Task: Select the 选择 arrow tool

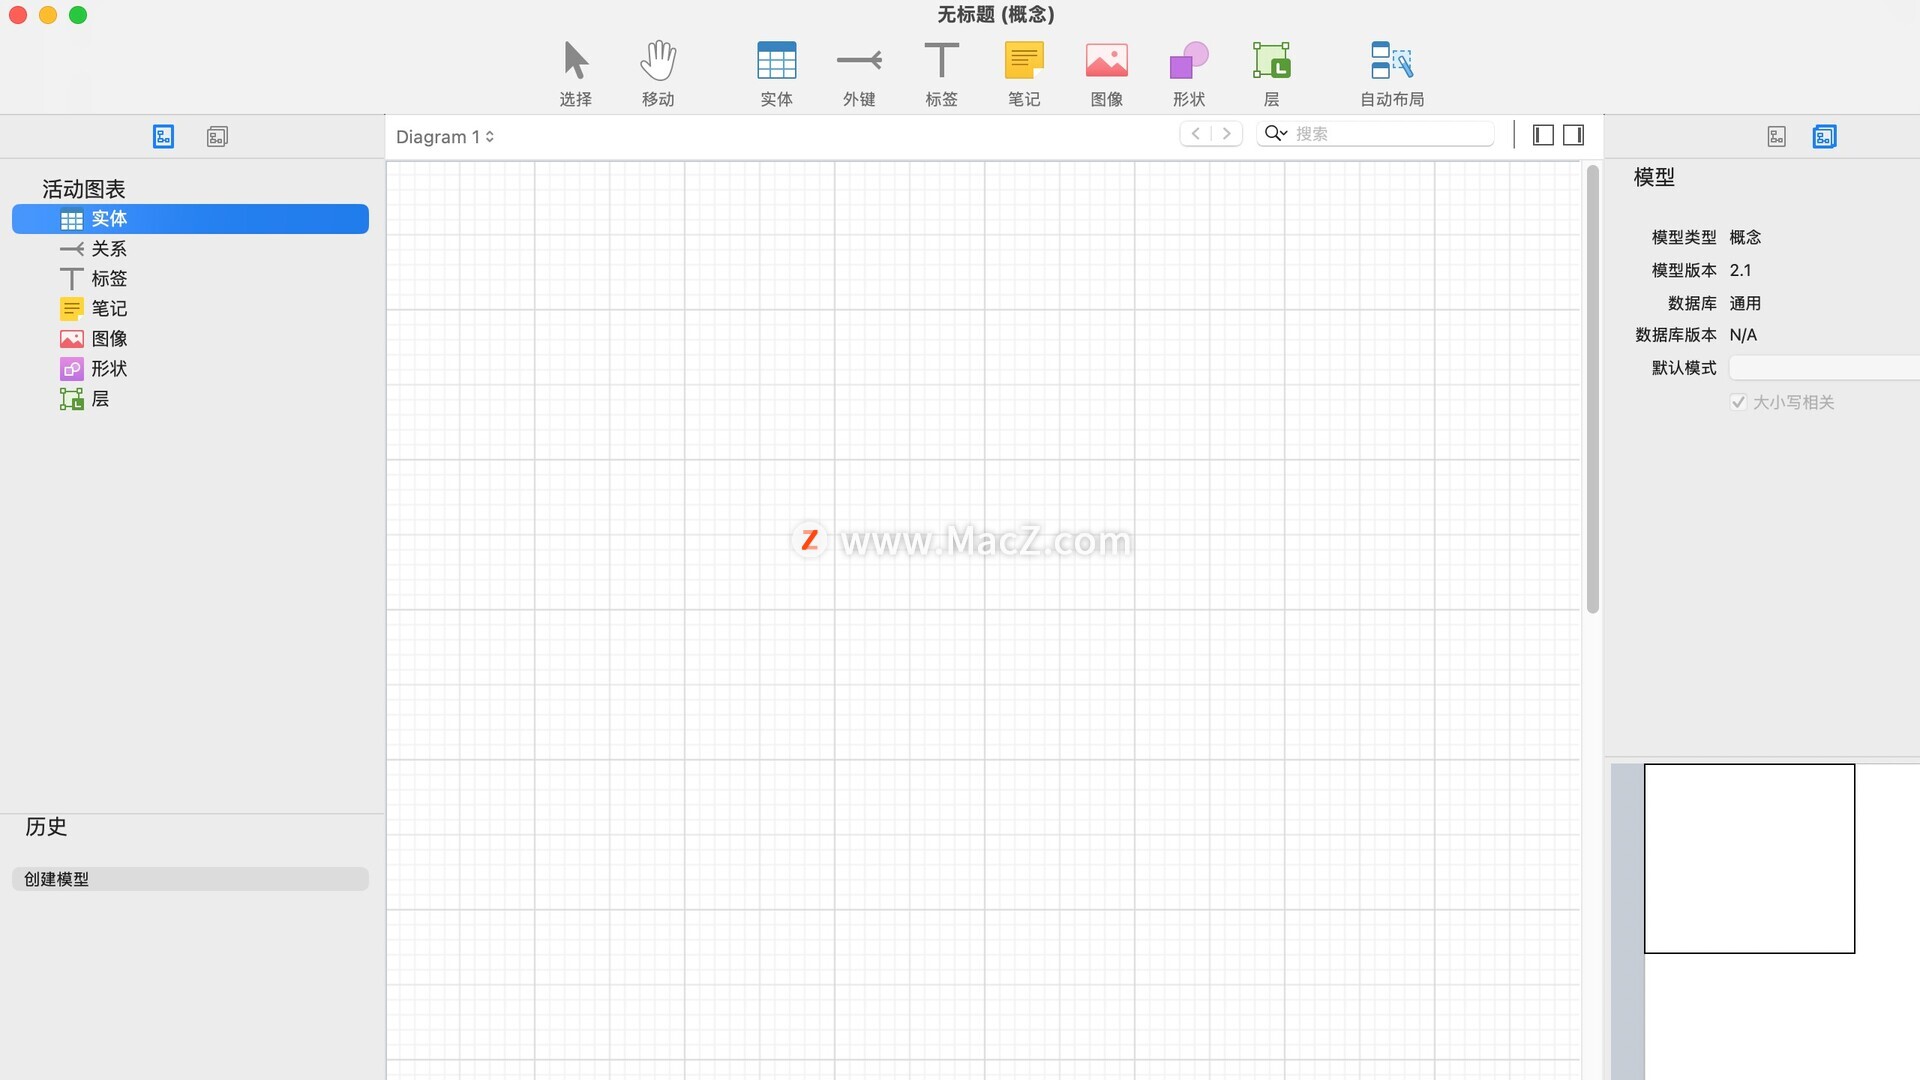Action: tap(575, 72)
